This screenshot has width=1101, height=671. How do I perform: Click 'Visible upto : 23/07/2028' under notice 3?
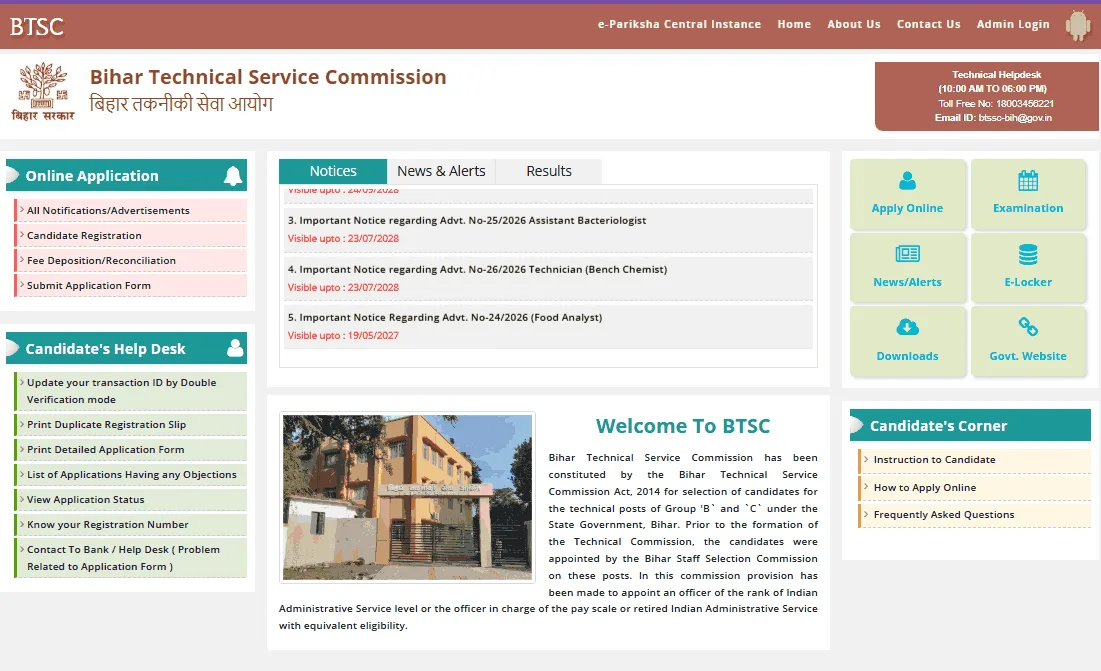click(343, 239)
